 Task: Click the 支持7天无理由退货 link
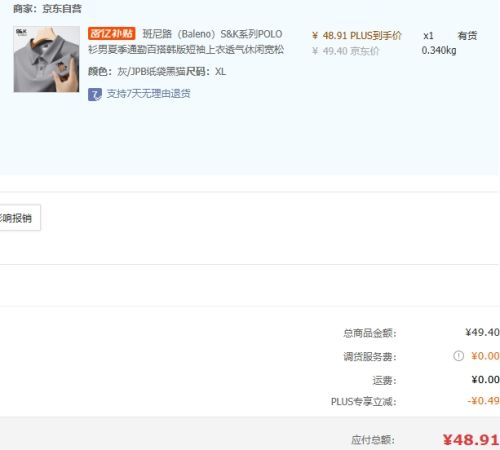[x=148, y=94]
